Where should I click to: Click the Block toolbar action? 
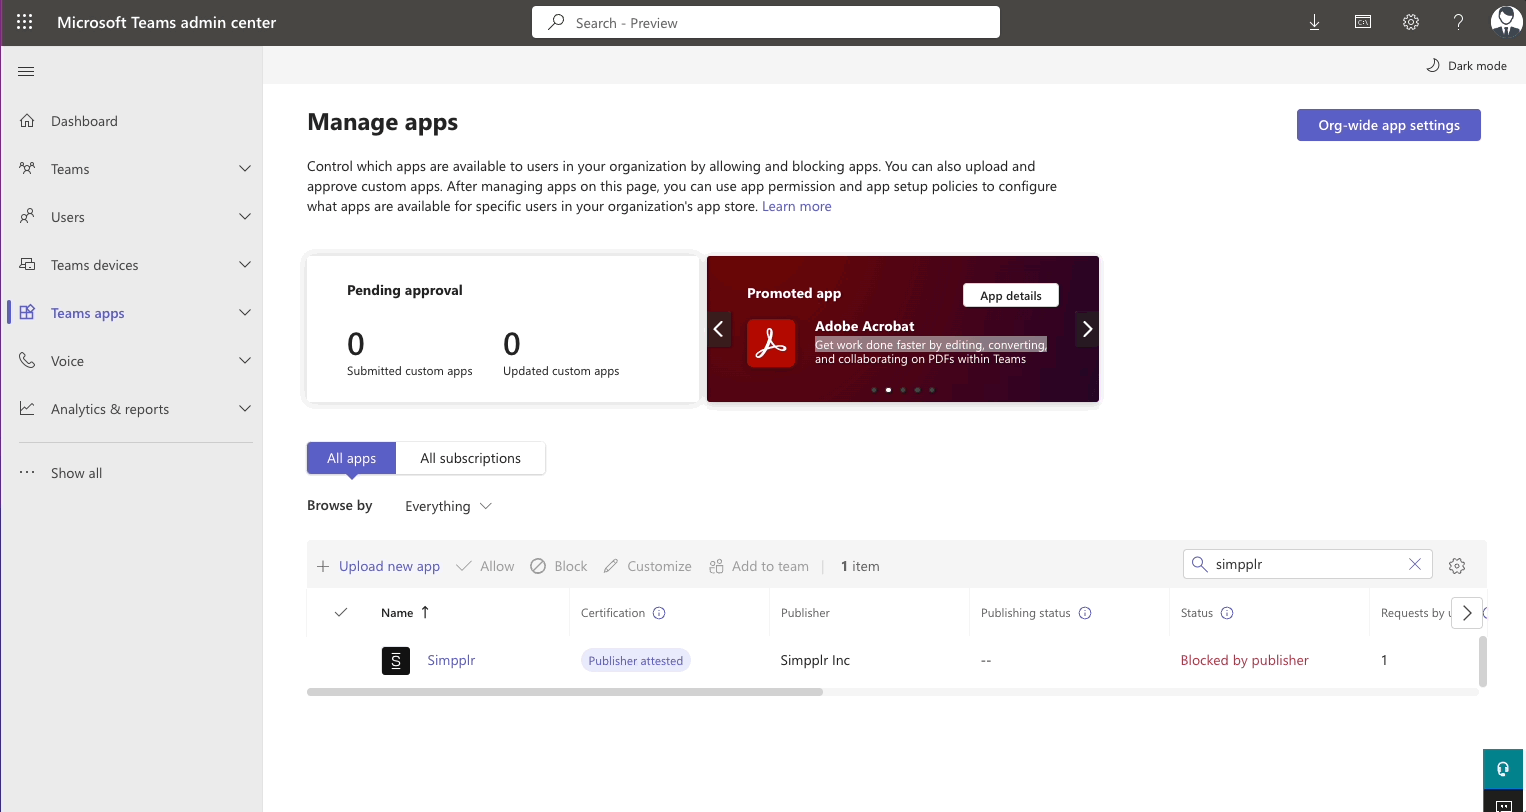pyautogui.click(x=558, y=566)
